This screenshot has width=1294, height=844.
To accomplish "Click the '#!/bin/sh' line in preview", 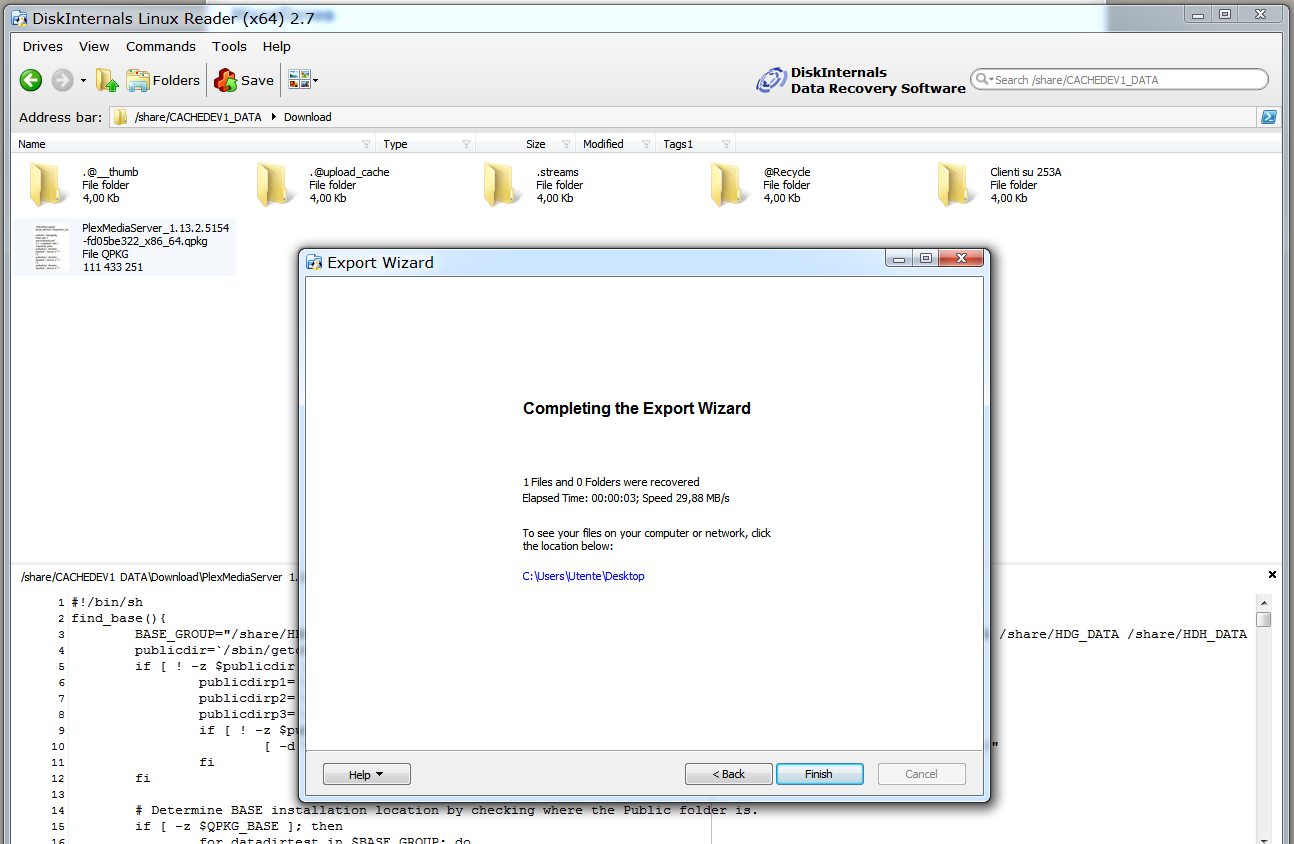I will click(x=107, y=602).
